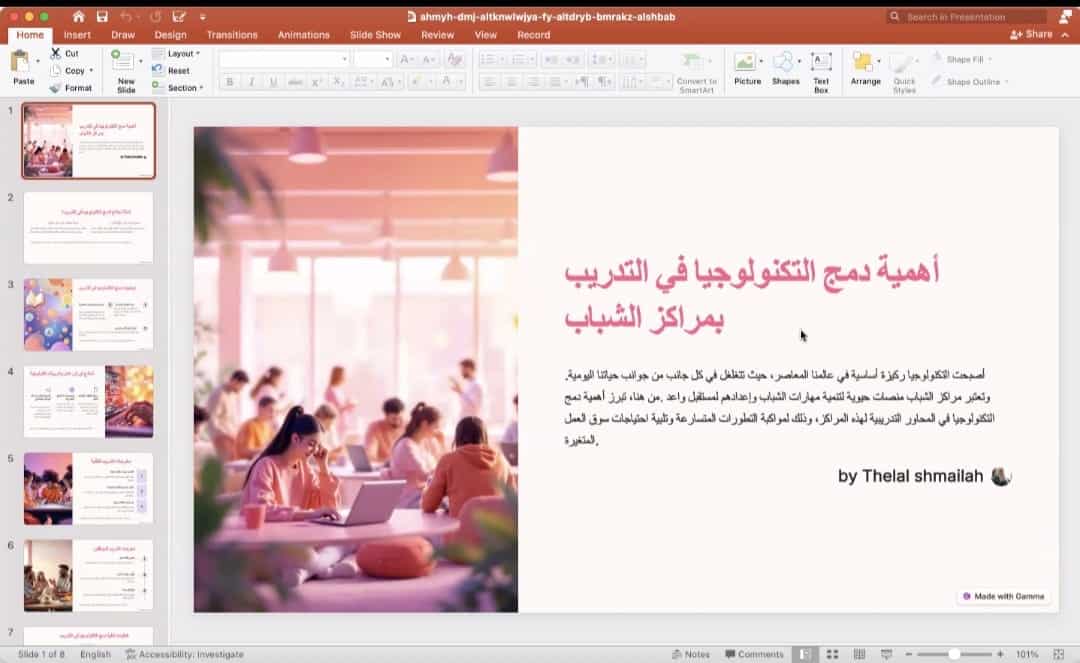Switch to Slide Sorter view

(x=832, y=654)
